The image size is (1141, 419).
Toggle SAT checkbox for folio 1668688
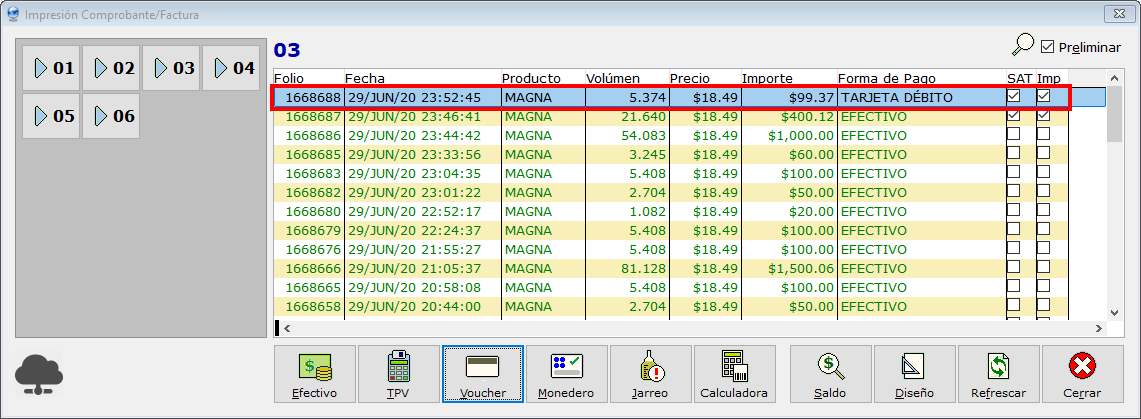point(1014,97)
